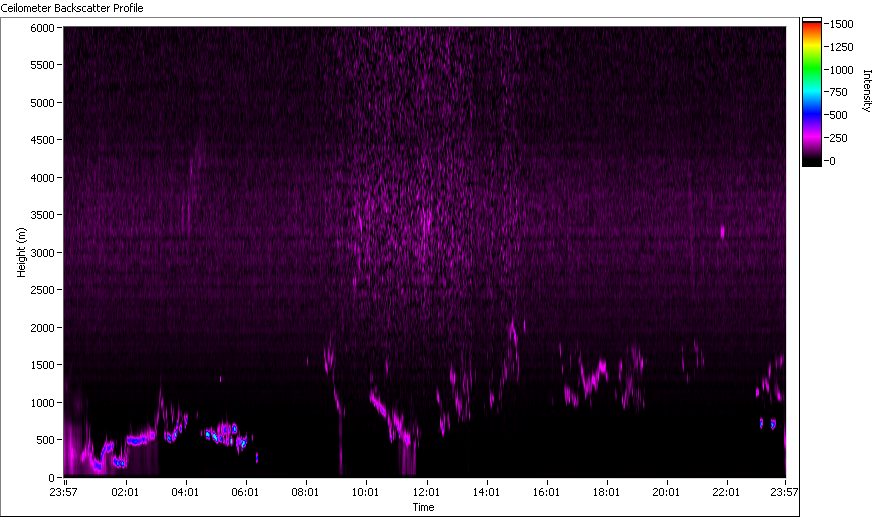
Task: Click the 1250 intensity scale value
Action: (842, 47)
